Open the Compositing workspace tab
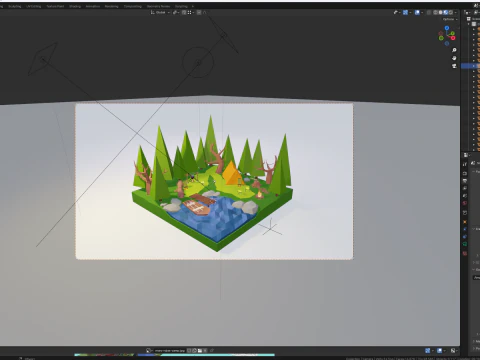 (x=133, y=6)
